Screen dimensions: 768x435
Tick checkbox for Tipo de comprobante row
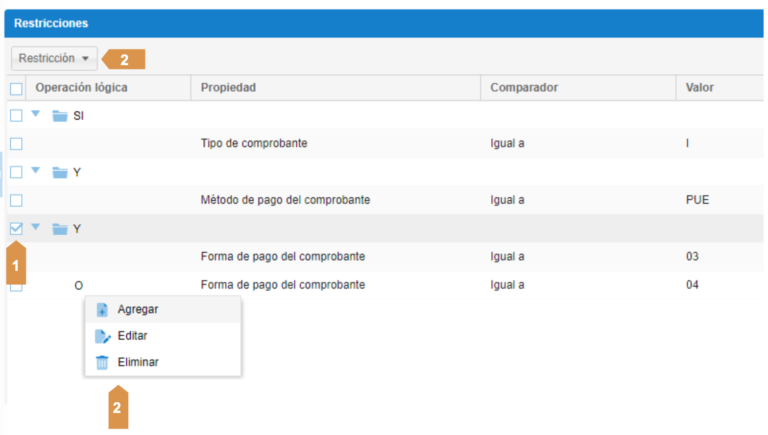pos(16,144)
